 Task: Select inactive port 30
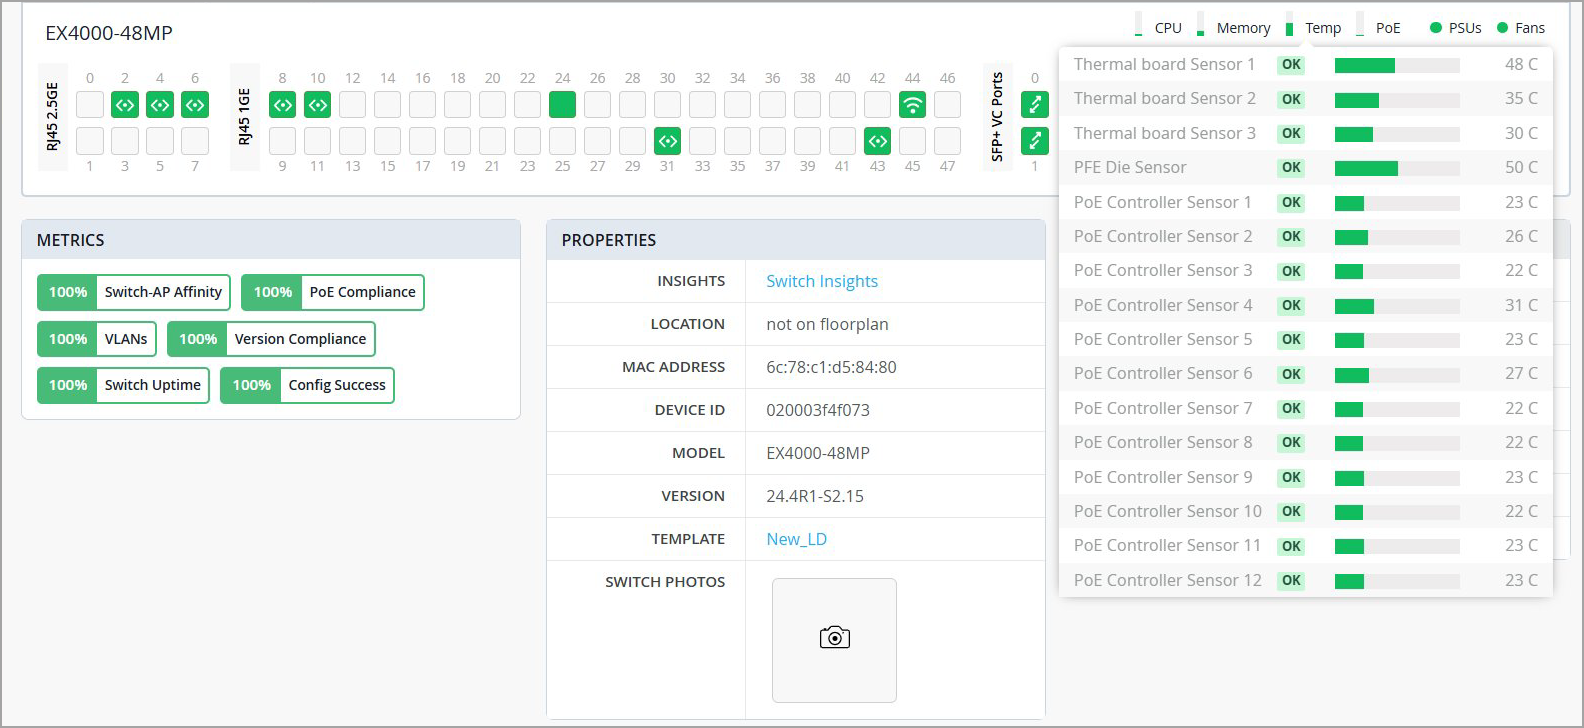coord(668,104)
